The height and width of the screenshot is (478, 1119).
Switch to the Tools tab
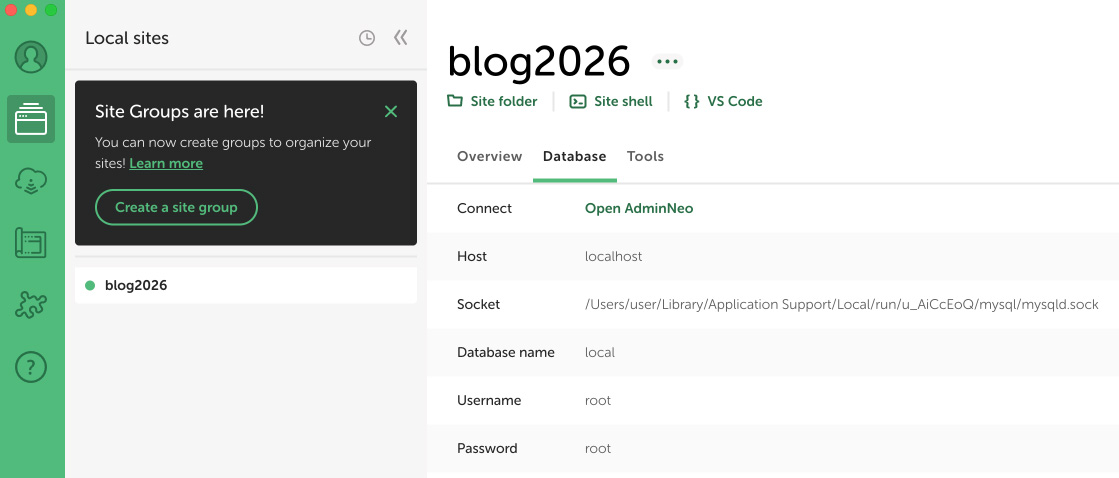point(645,156)
